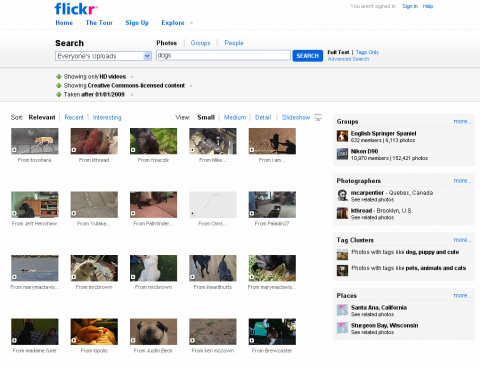The image size is (480, 367).
Task: Show more Photographers results
Action: (462, 181)
